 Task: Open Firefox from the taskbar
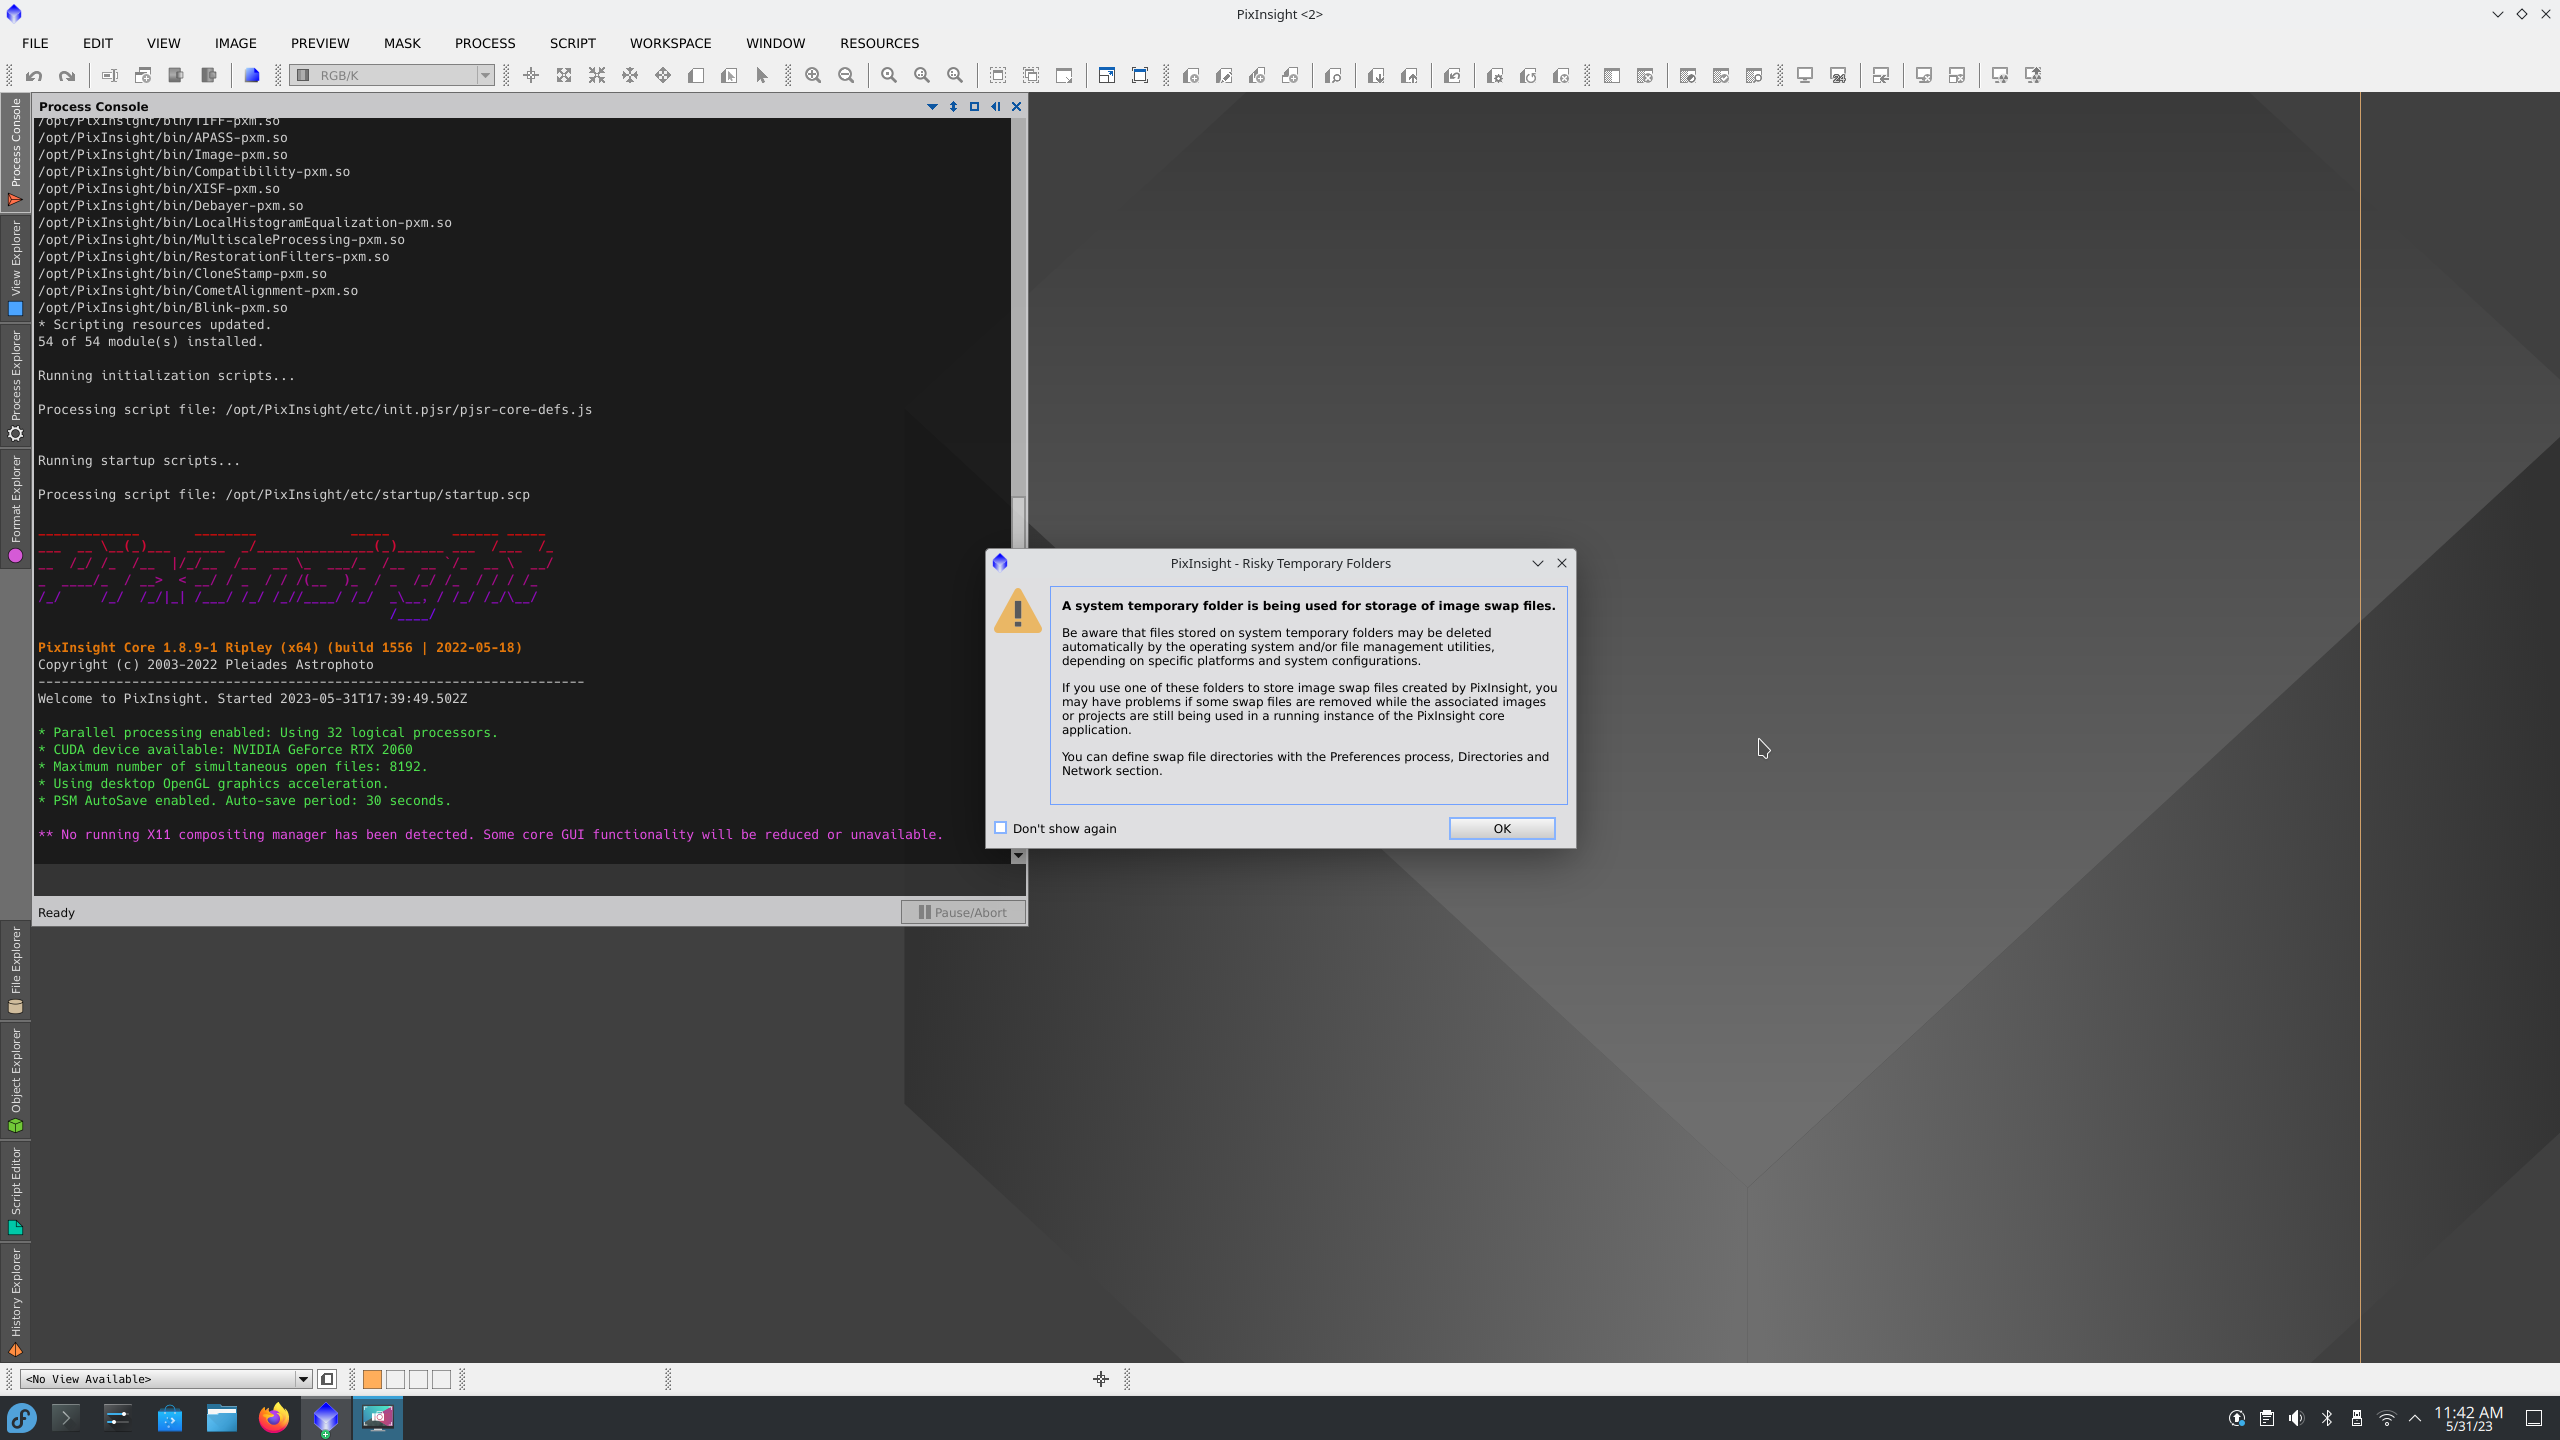pyautogui.click(x=273, y=1418)
